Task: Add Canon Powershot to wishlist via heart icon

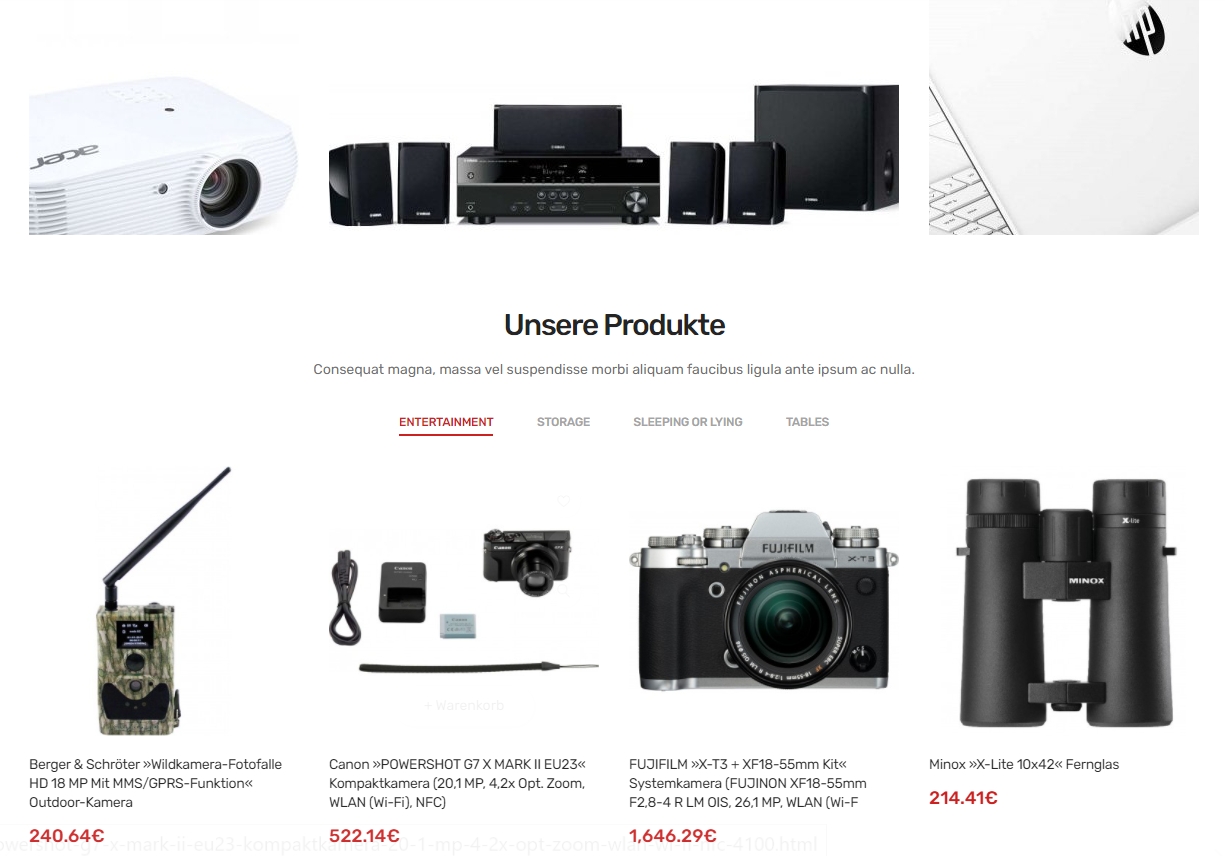Action: pos(563,500)
